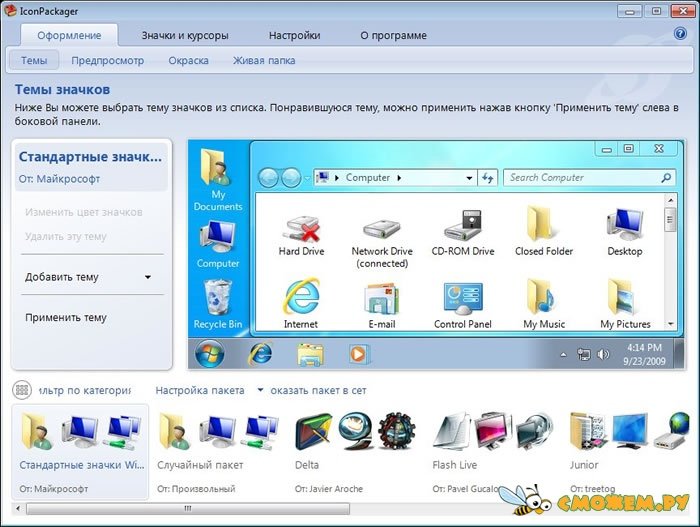Go to the Предпросмотр subtab

point(107,60)
